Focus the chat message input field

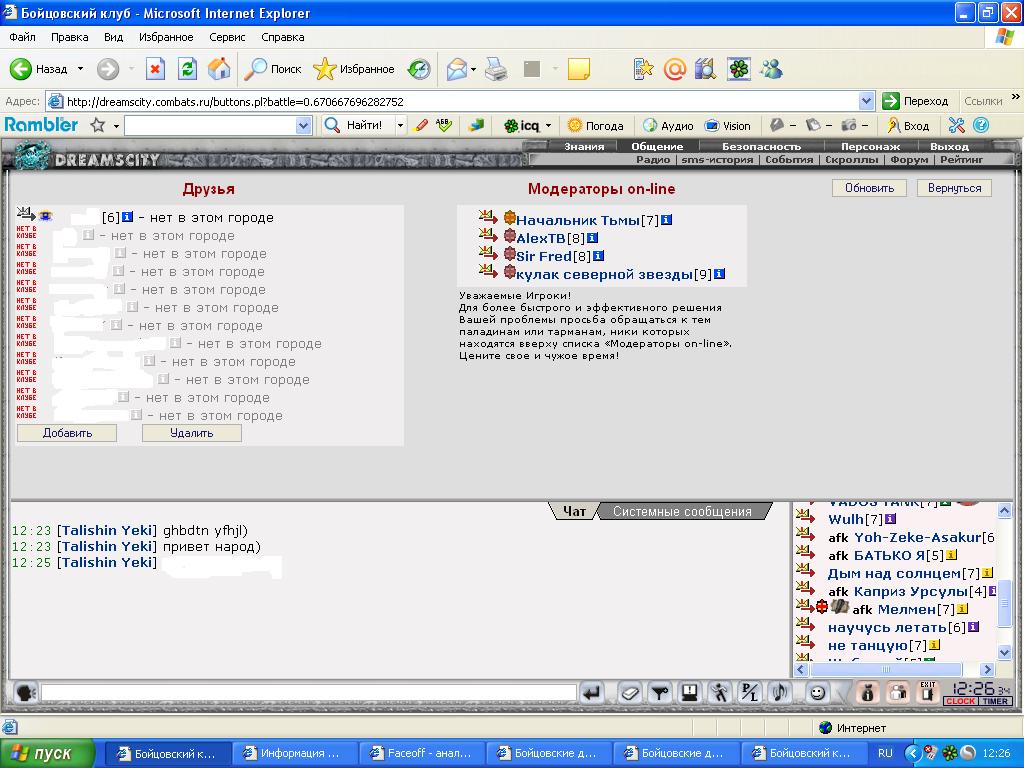tap(308, 692)
